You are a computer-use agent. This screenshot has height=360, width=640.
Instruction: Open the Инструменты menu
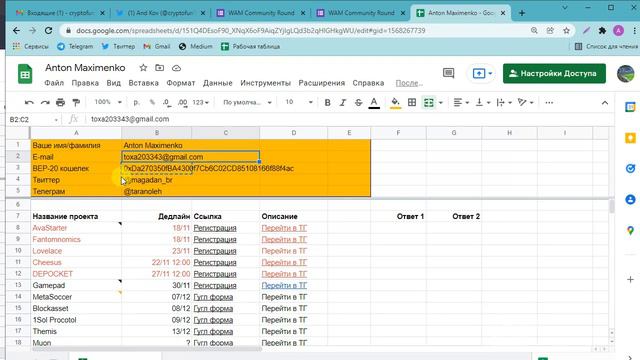(x=265, y=83)
